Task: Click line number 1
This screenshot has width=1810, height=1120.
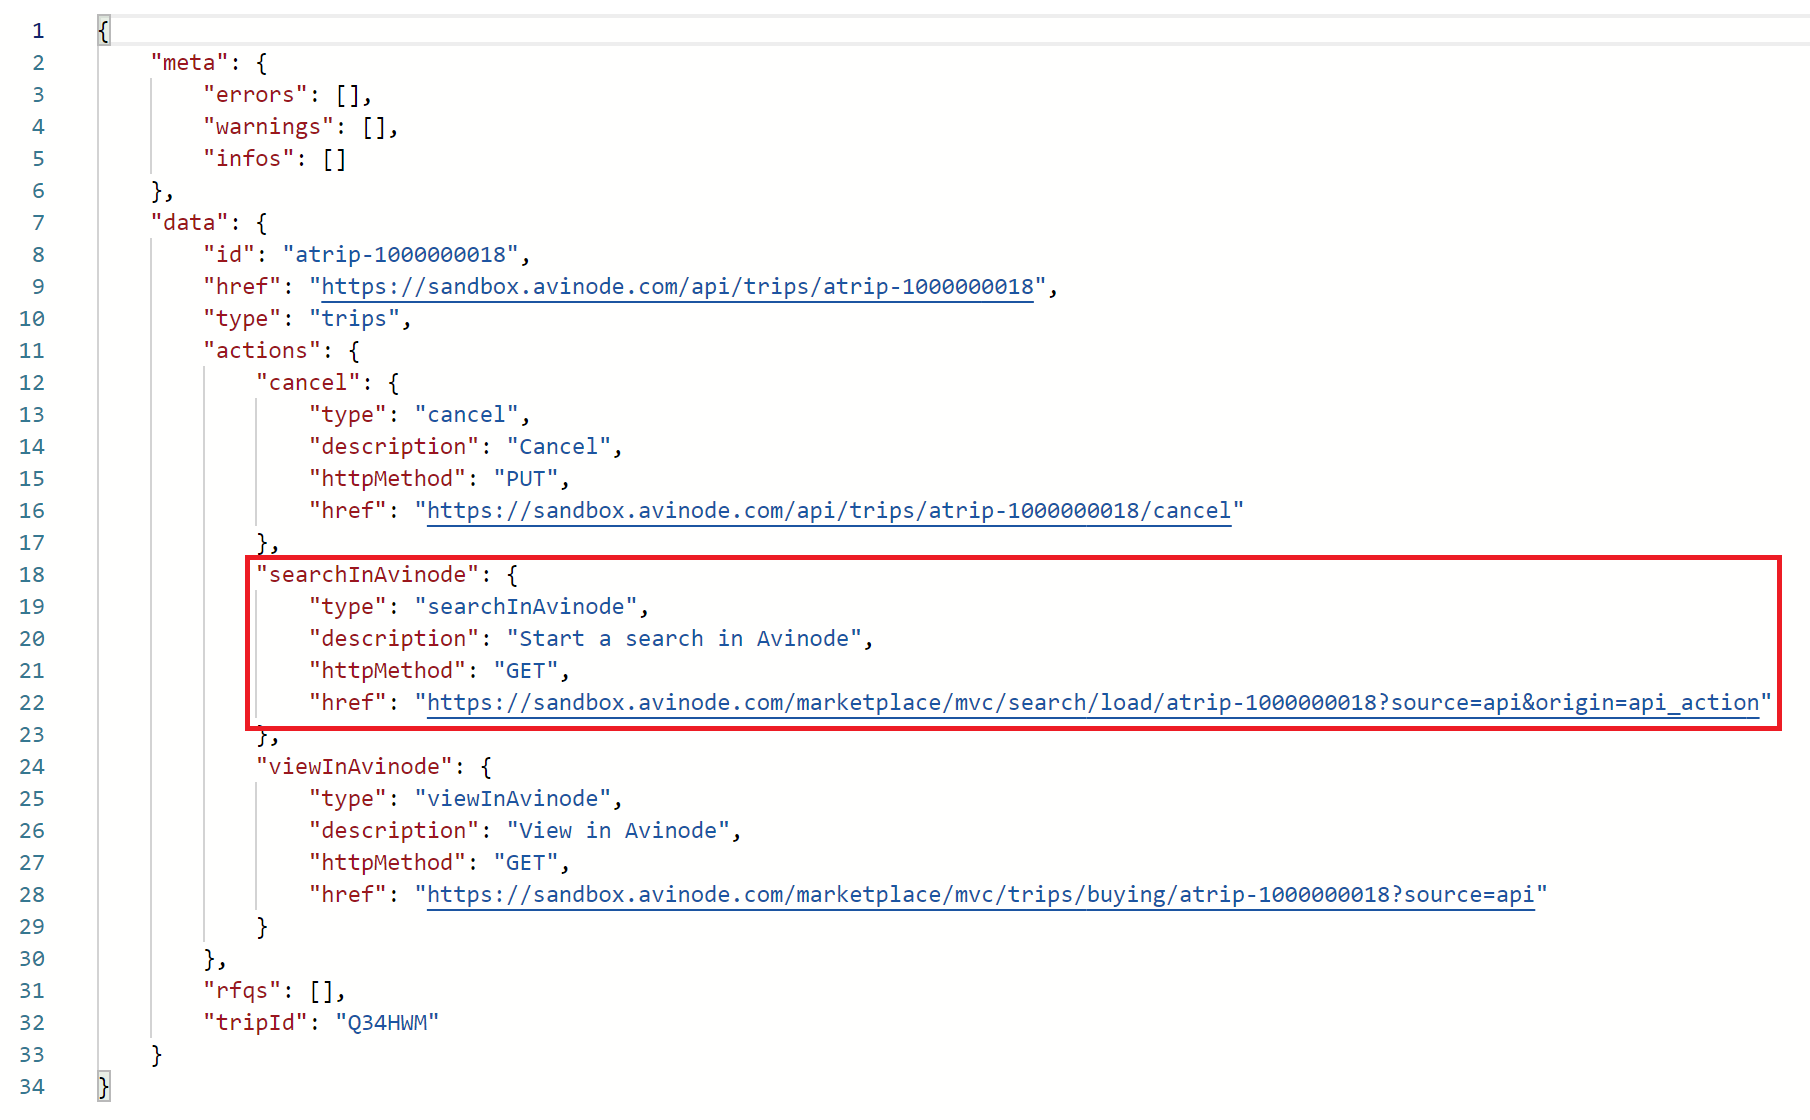Action: [x=38, y=31]
